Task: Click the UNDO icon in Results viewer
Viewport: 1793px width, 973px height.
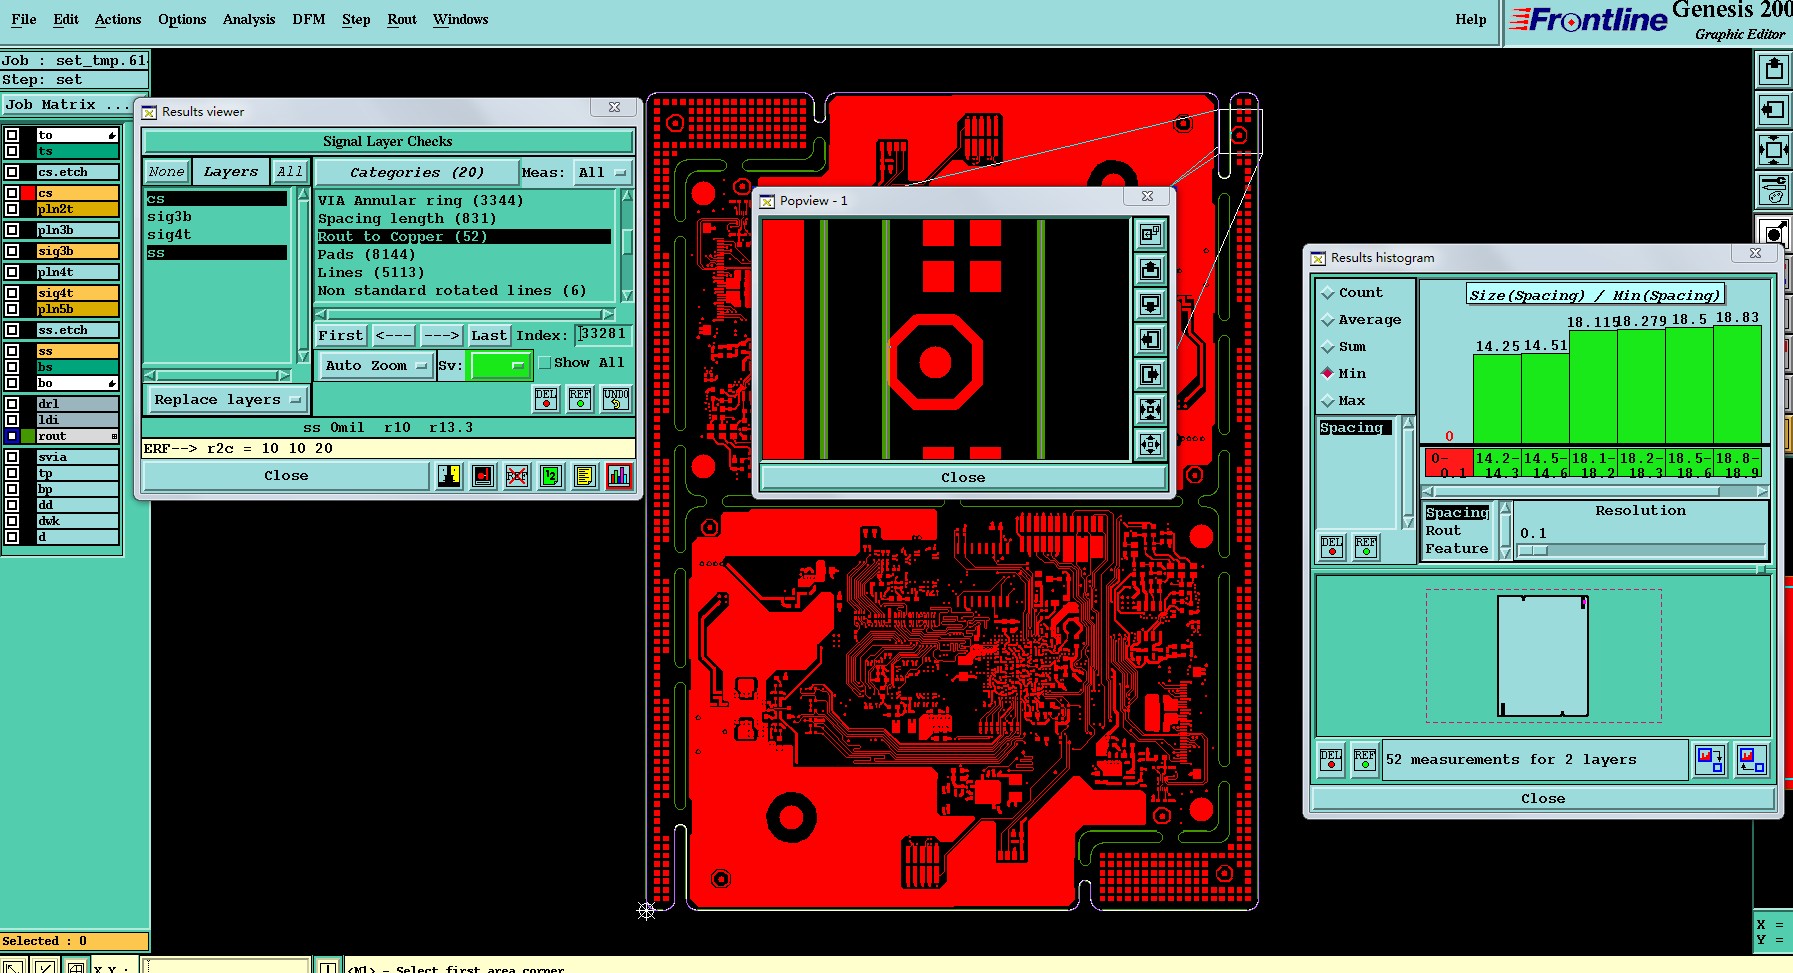Action: coord(616,399)
